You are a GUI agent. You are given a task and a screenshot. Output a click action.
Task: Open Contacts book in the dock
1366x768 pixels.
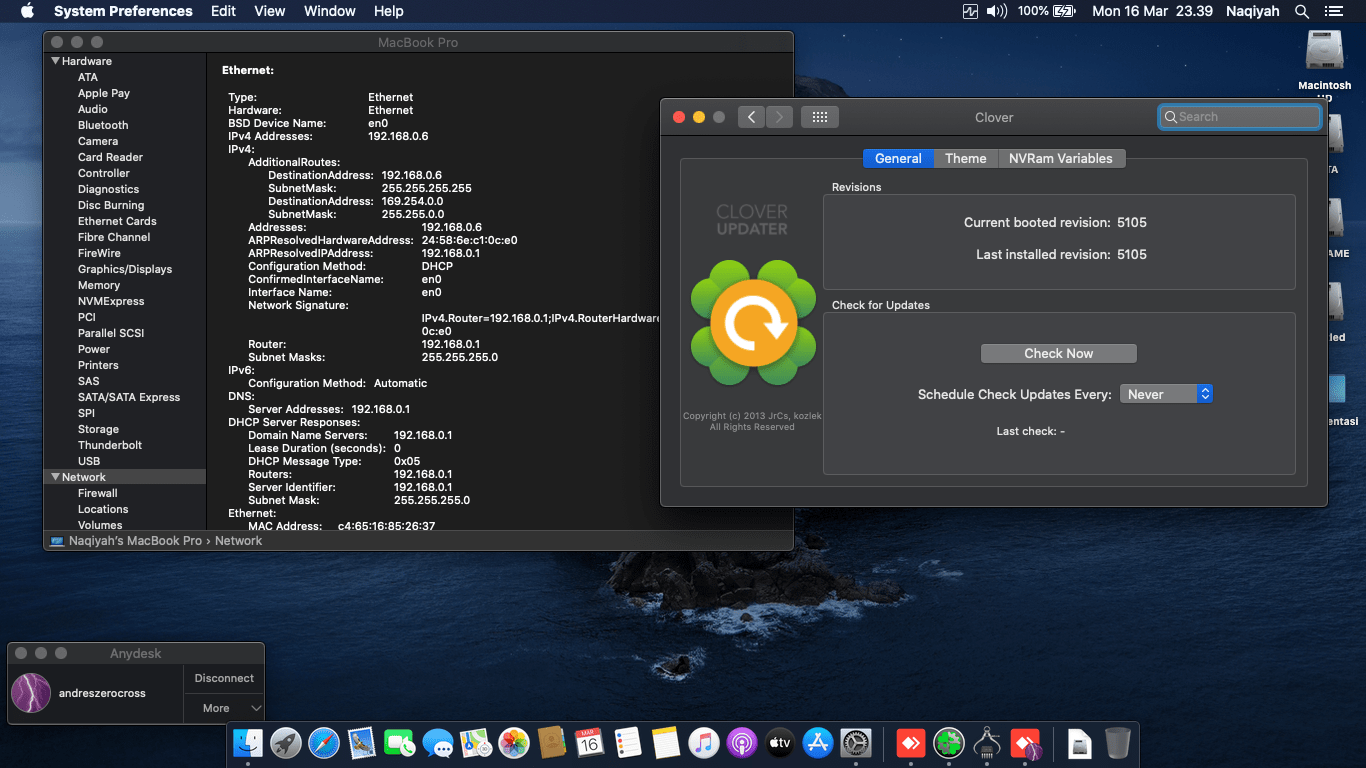coord(552,743)
